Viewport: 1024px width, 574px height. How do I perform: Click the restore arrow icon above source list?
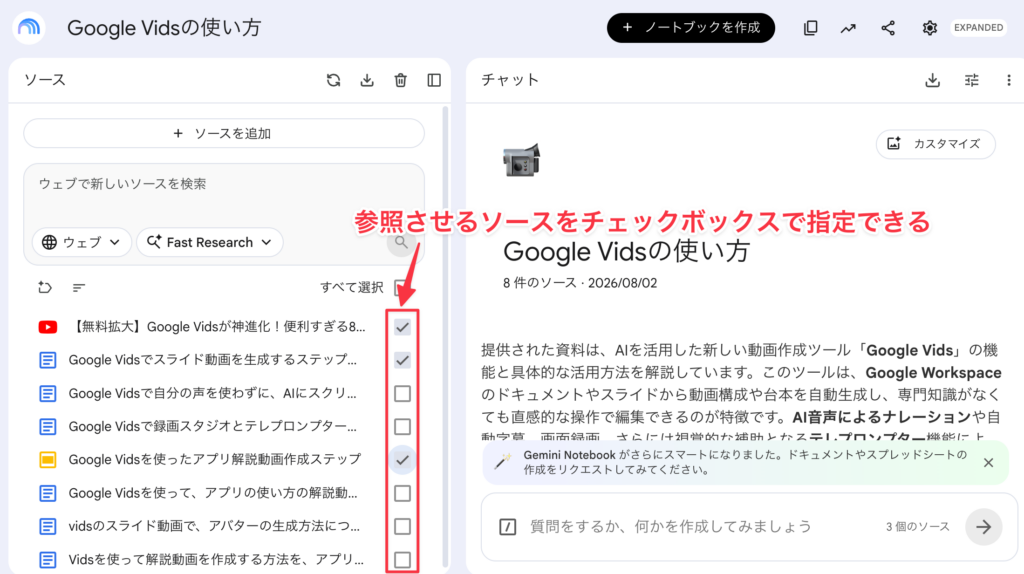45,287
